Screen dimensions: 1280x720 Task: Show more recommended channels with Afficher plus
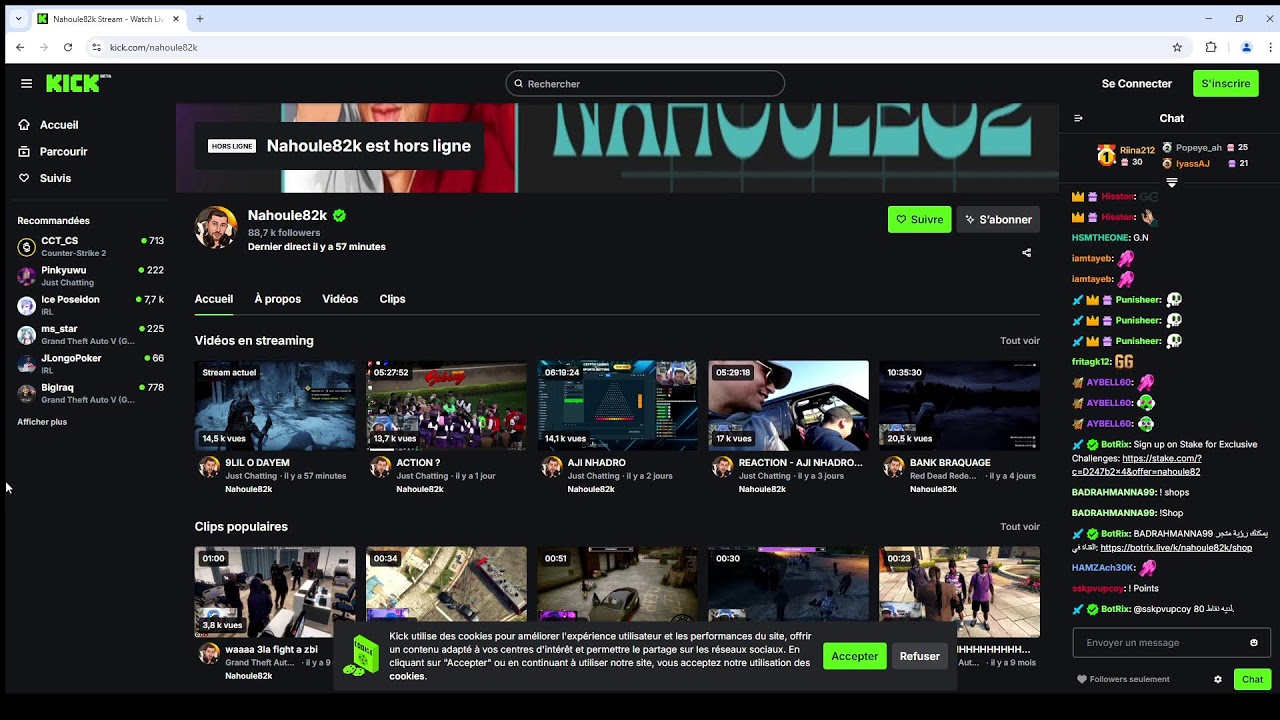pyautogui.click(x=42, y=422)
